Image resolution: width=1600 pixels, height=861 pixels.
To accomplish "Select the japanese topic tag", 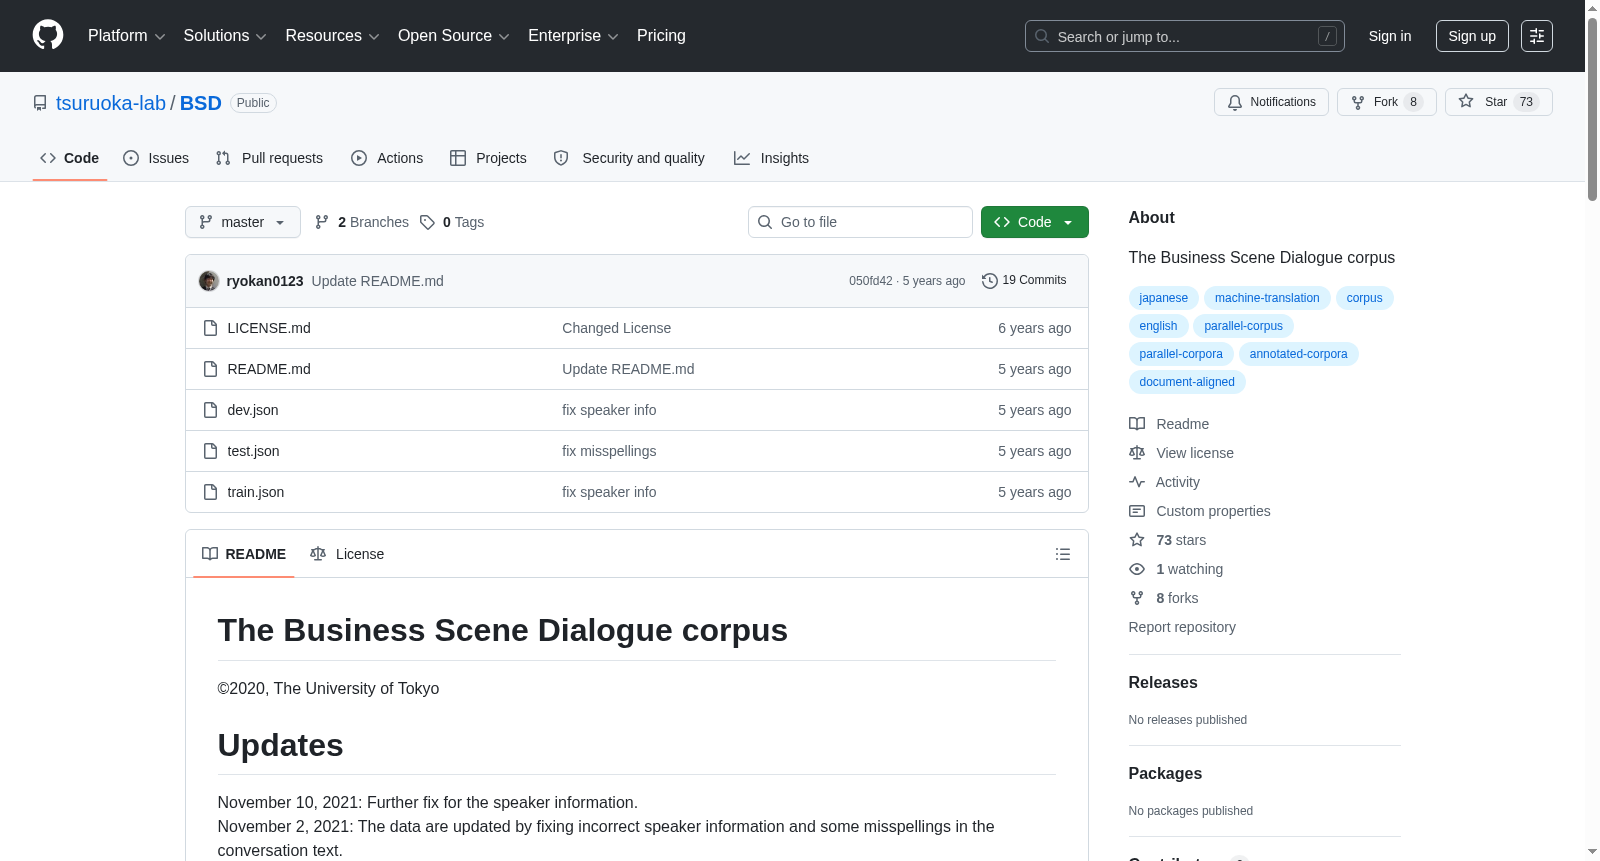I will click(x=1164, y=298).
